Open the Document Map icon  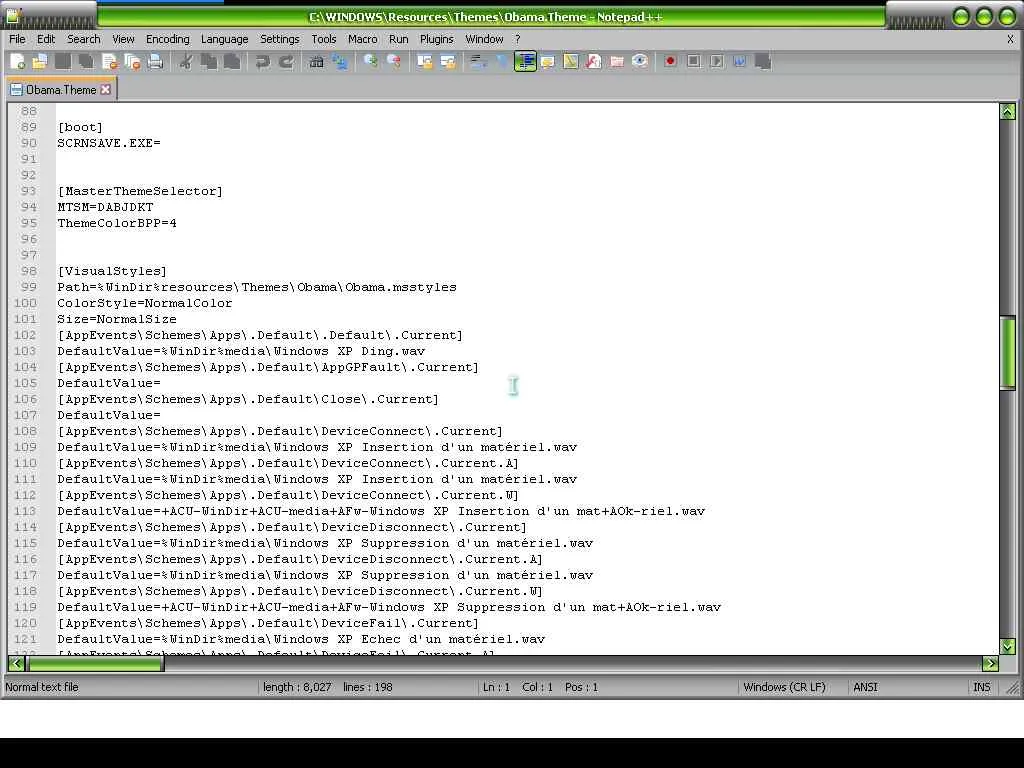pos(571,61)
